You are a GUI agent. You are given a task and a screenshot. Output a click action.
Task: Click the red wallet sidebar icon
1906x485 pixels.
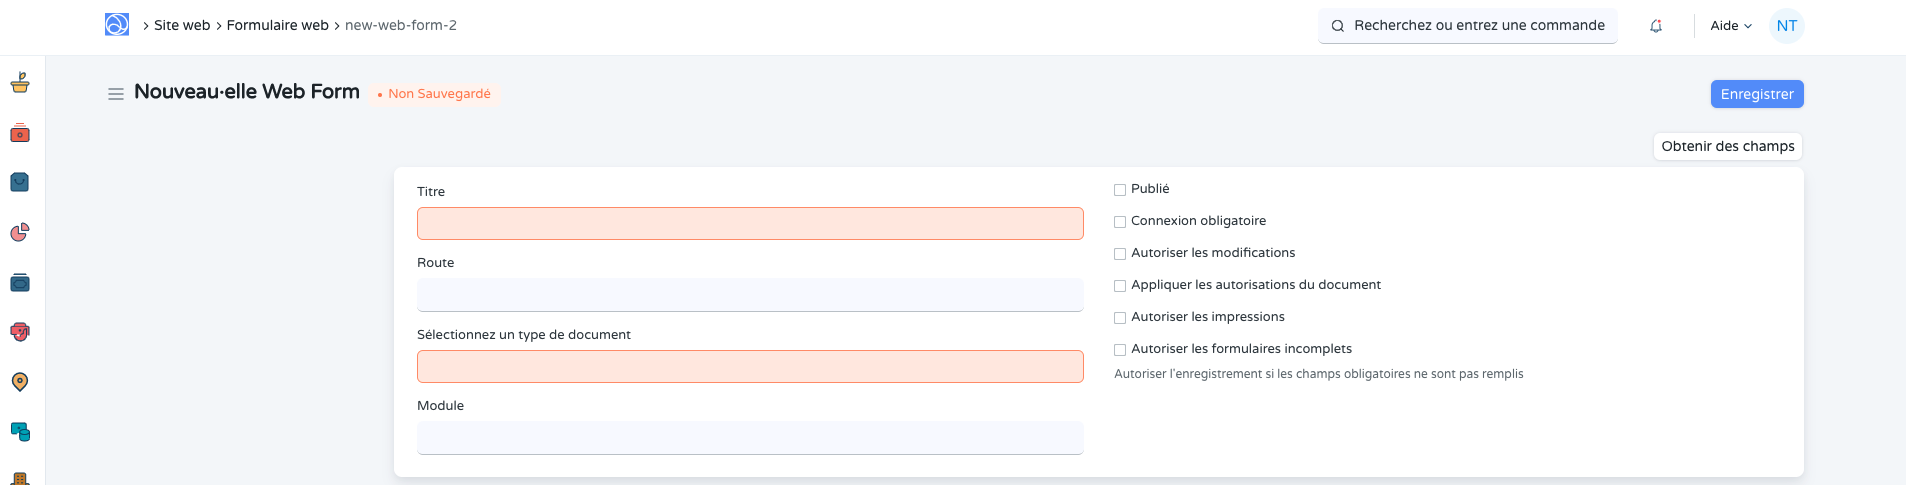20,133
